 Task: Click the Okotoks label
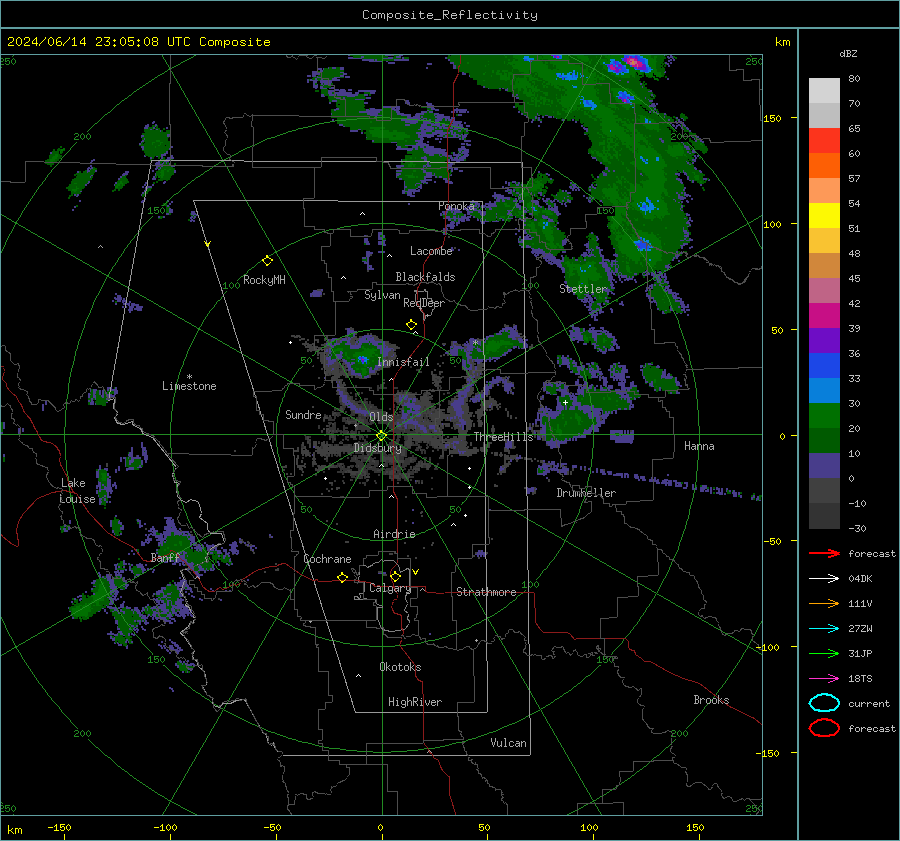400,667
